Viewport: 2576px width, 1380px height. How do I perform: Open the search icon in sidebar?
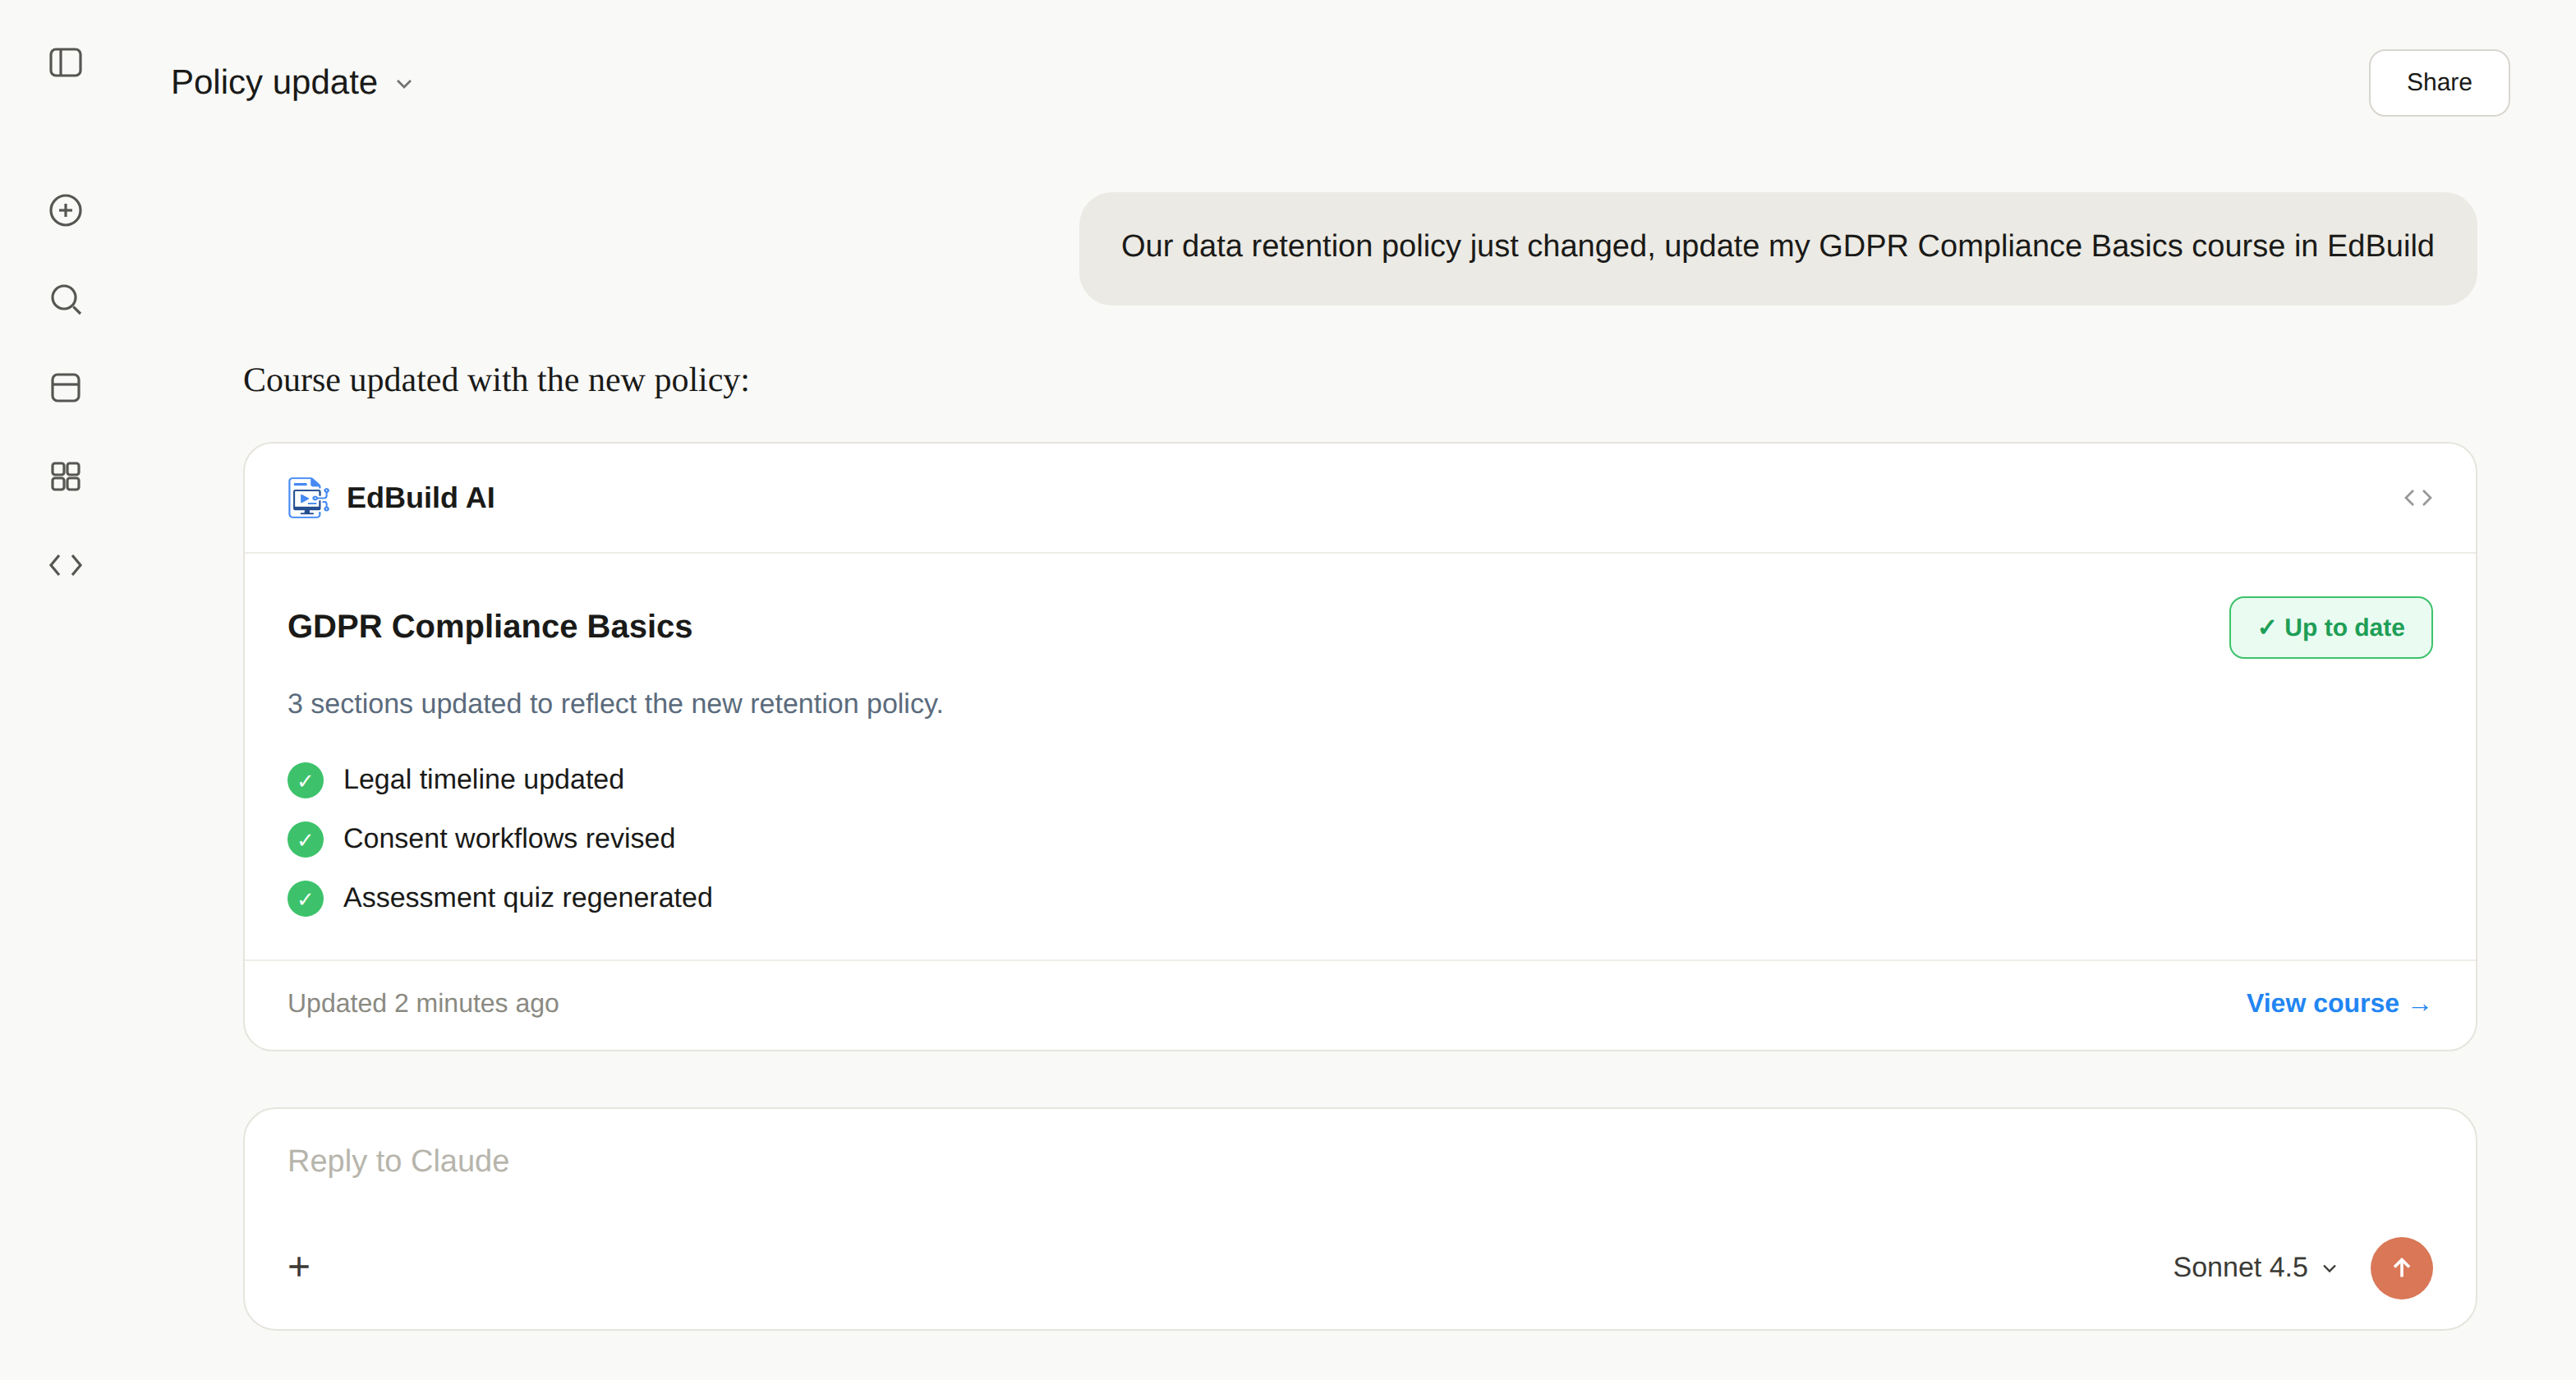click(x=66, y=299)
